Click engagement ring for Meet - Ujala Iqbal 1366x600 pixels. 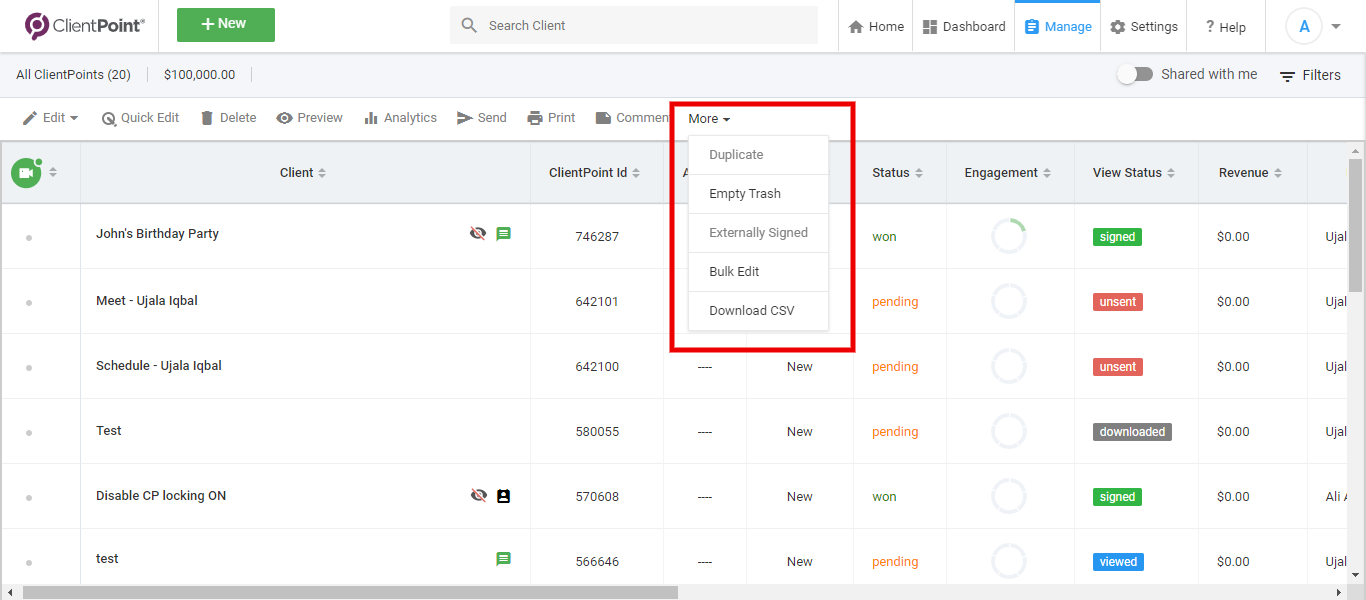coord(1008,301)
